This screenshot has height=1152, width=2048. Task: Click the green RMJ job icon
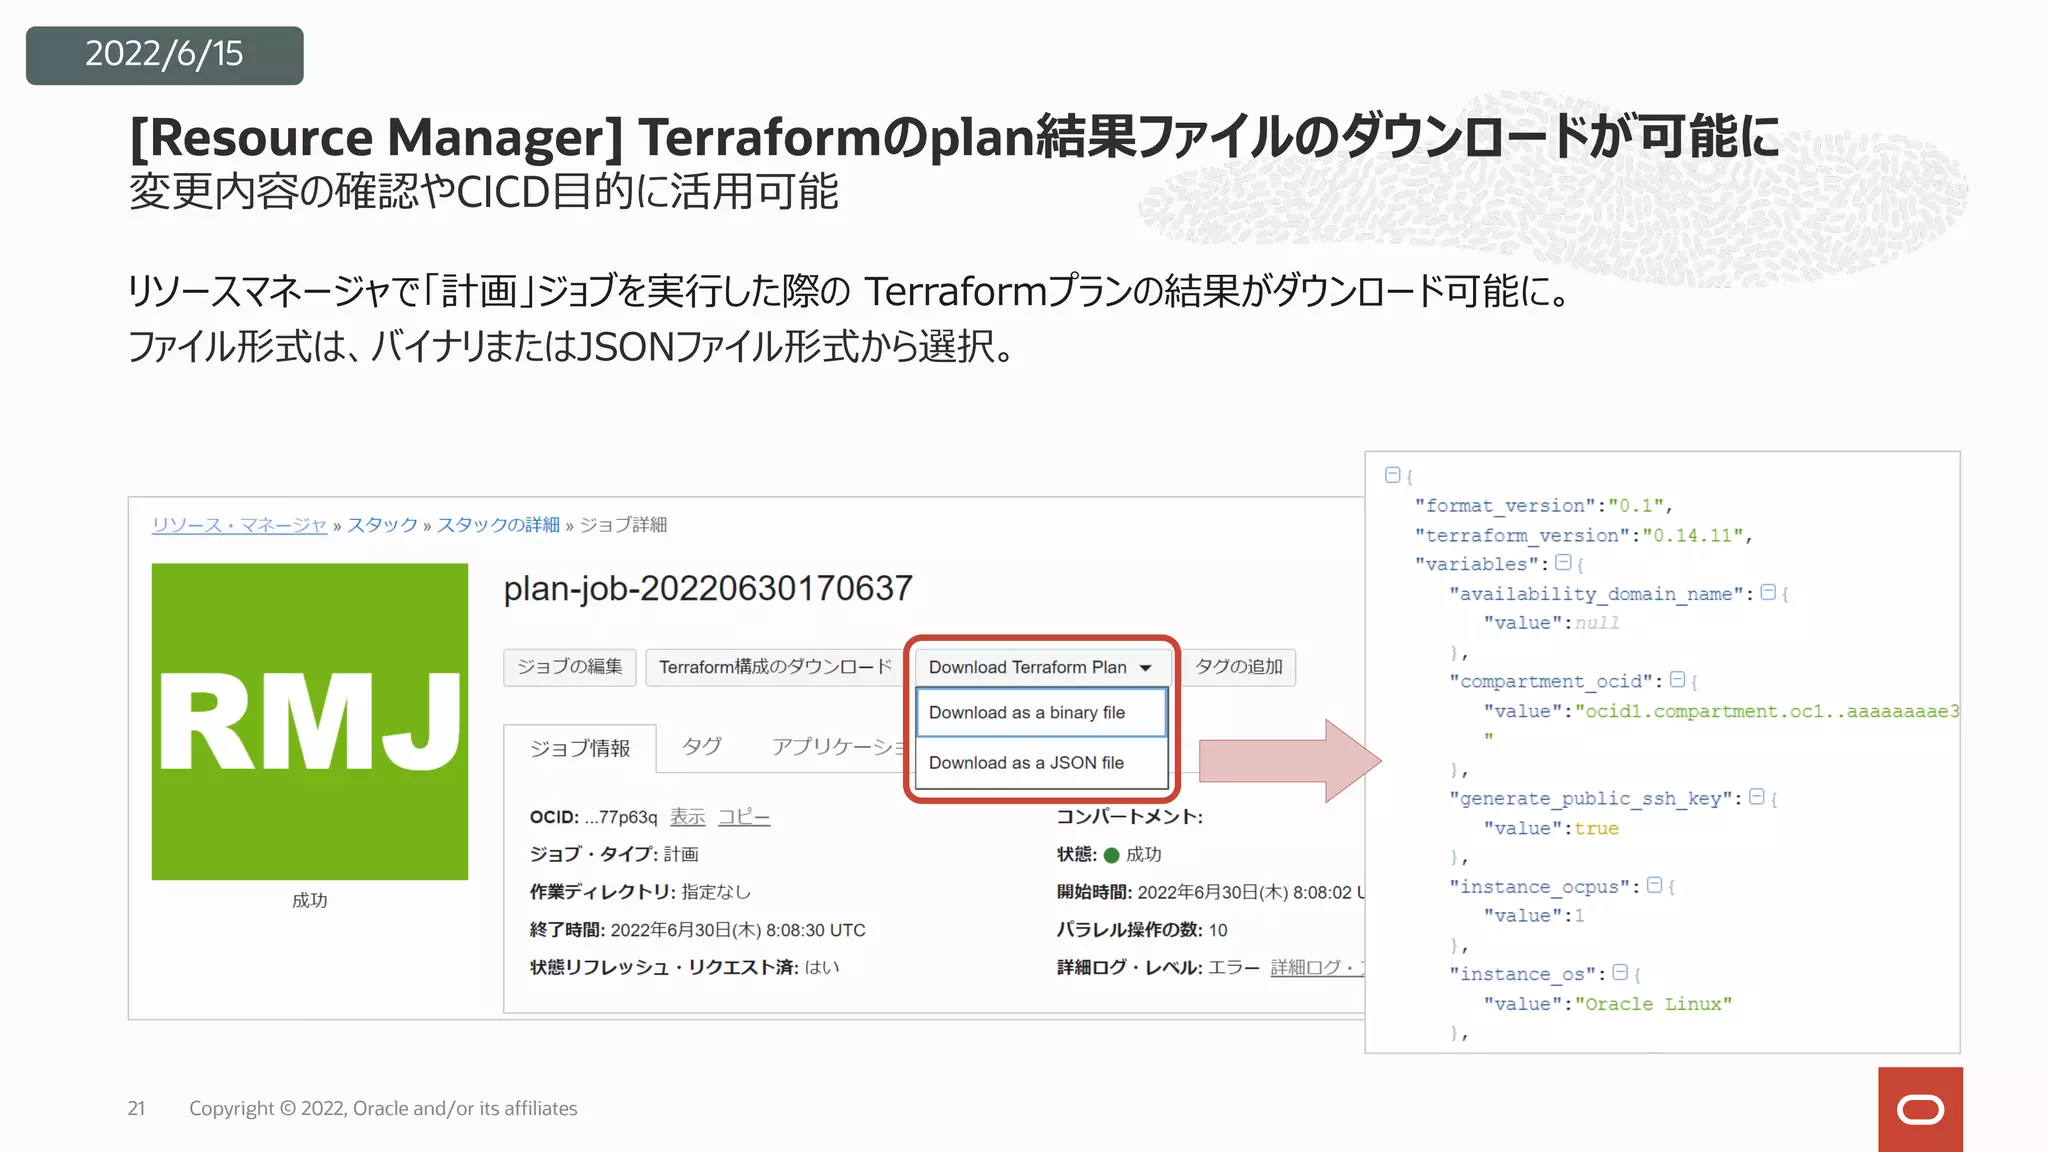point(310,722)
